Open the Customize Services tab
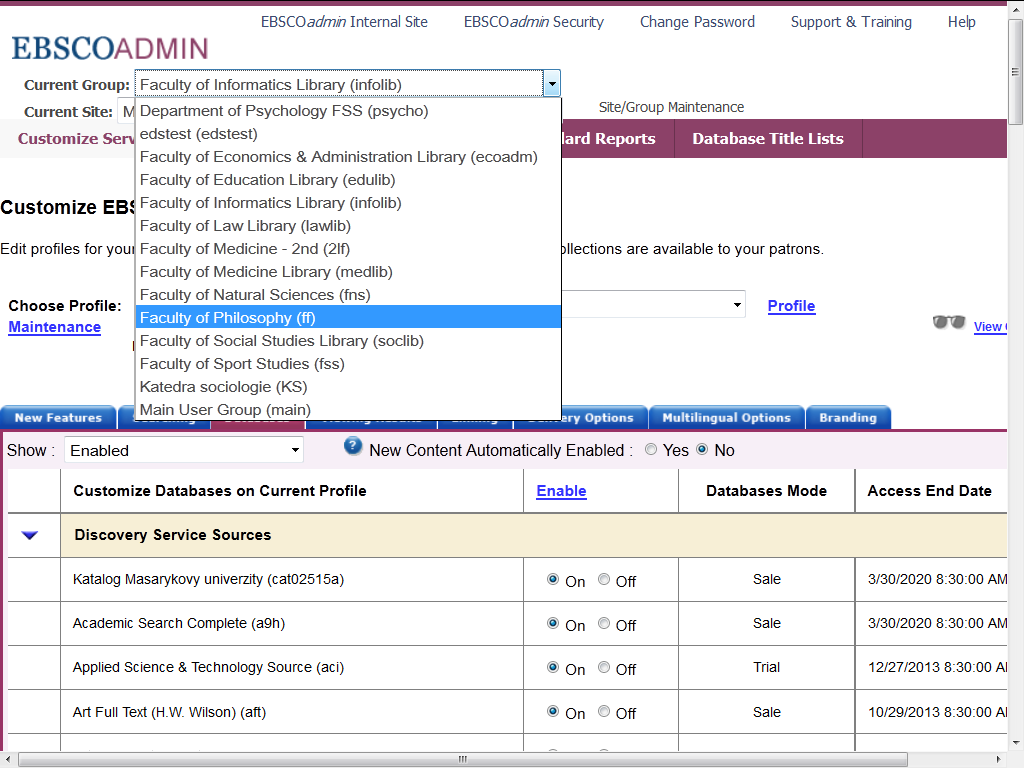This screenshot has width=1024, height=768. tap(68, 138)
